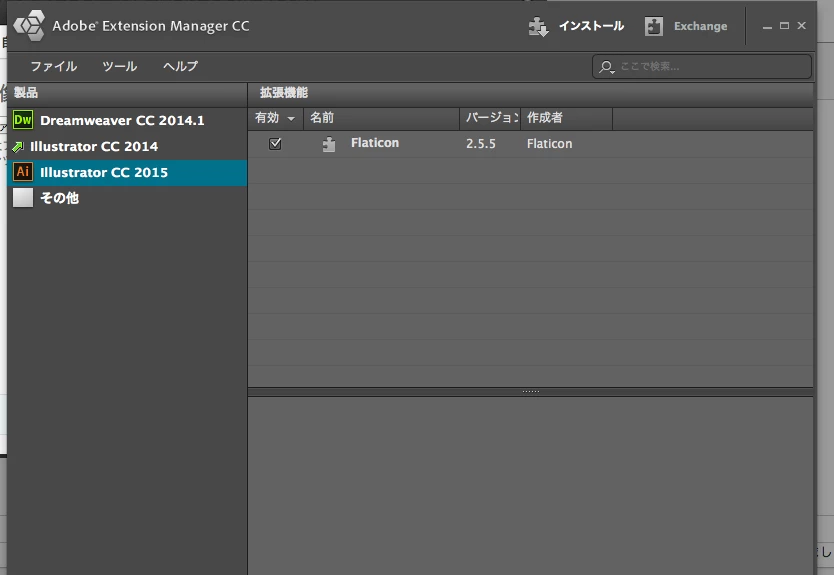The image size is (834, 575).
Task: Click the panel splitter grip dots
Action: click(x=531, y=391)
